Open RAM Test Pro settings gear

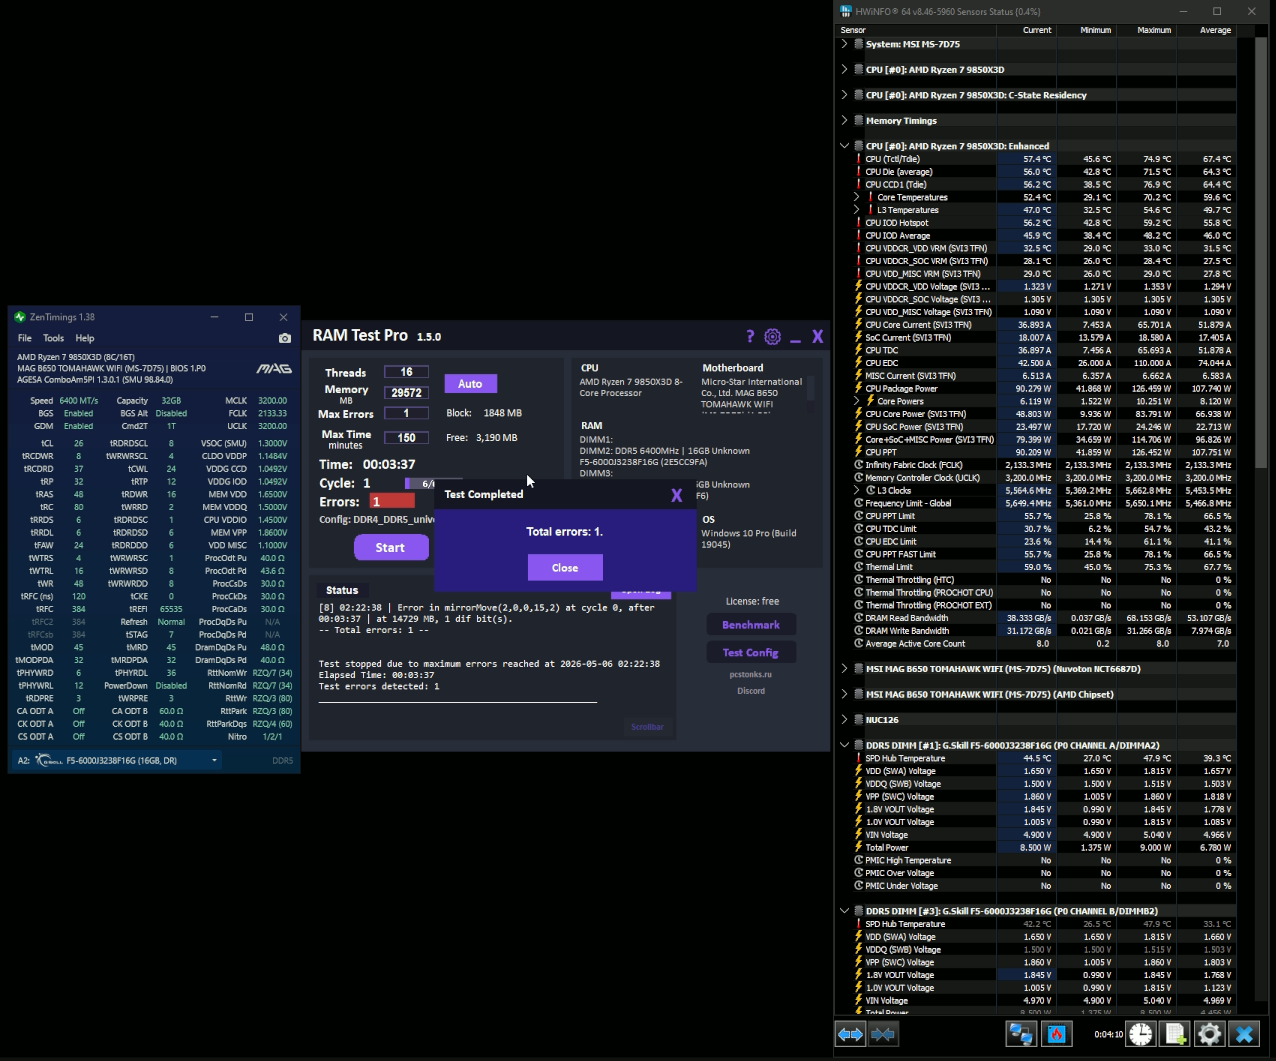[x=772, y=337]
